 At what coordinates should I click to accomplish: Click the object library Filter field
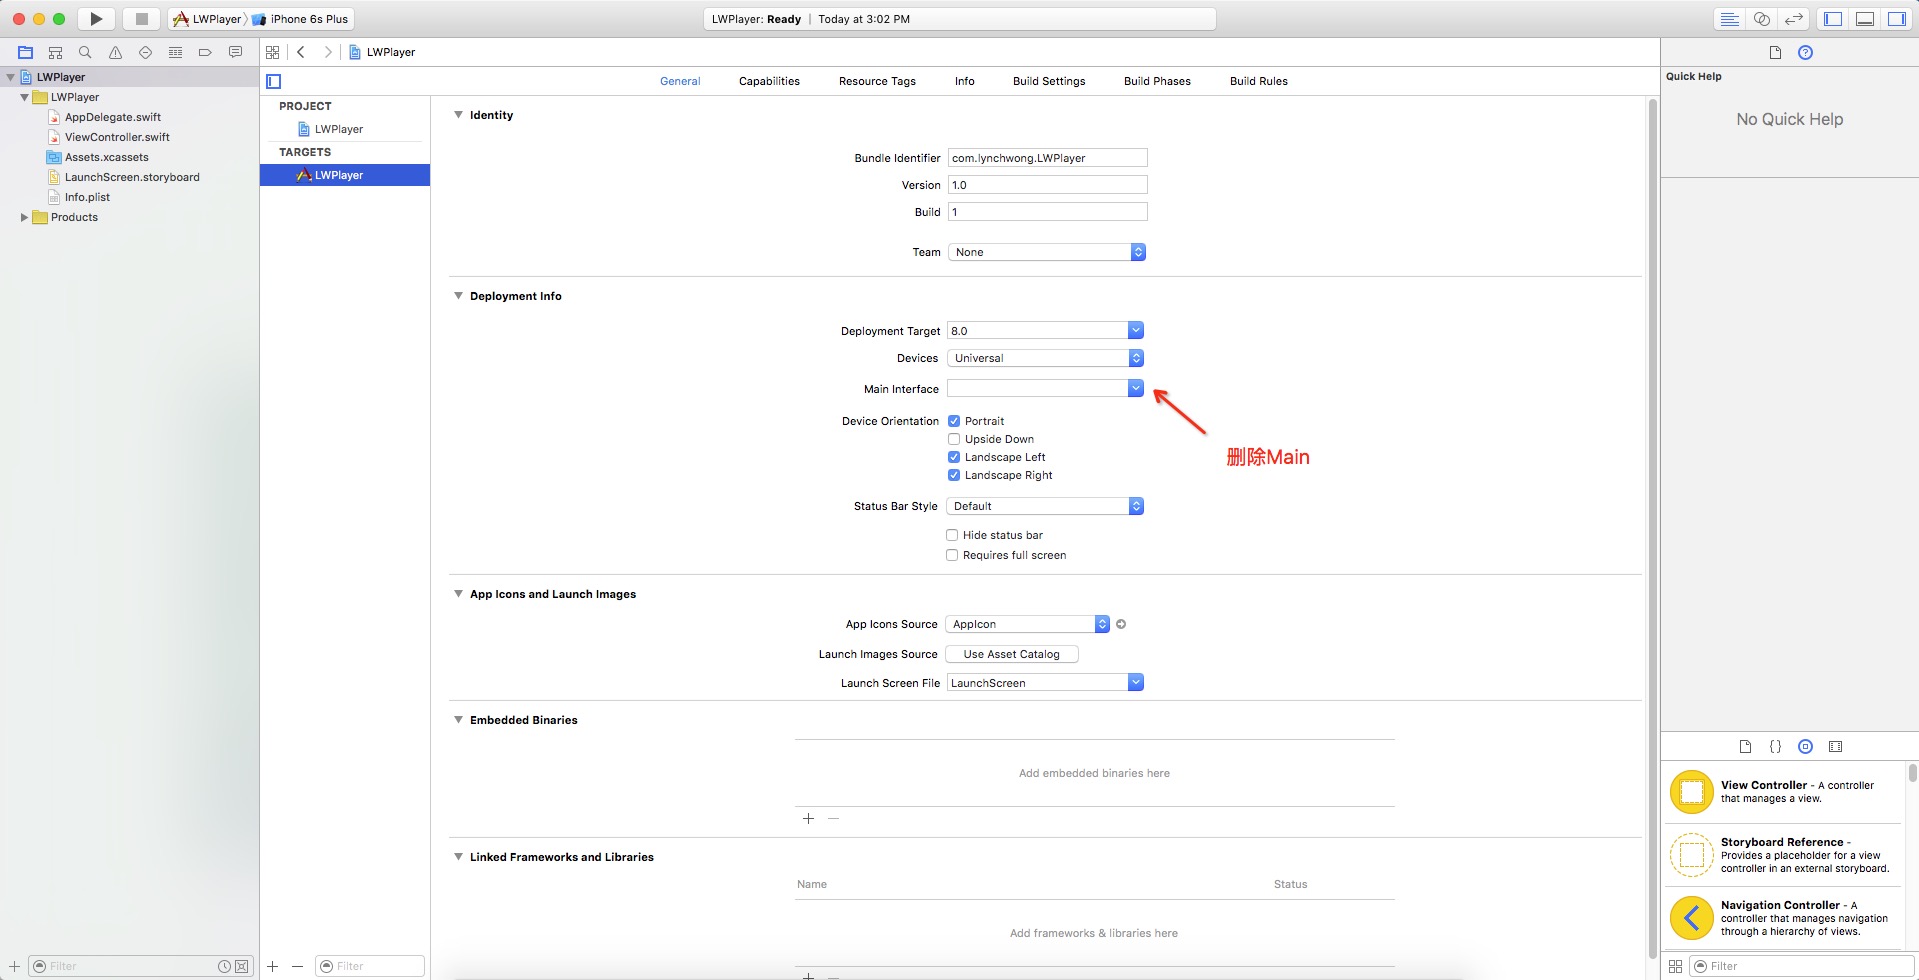point(1800,966)
